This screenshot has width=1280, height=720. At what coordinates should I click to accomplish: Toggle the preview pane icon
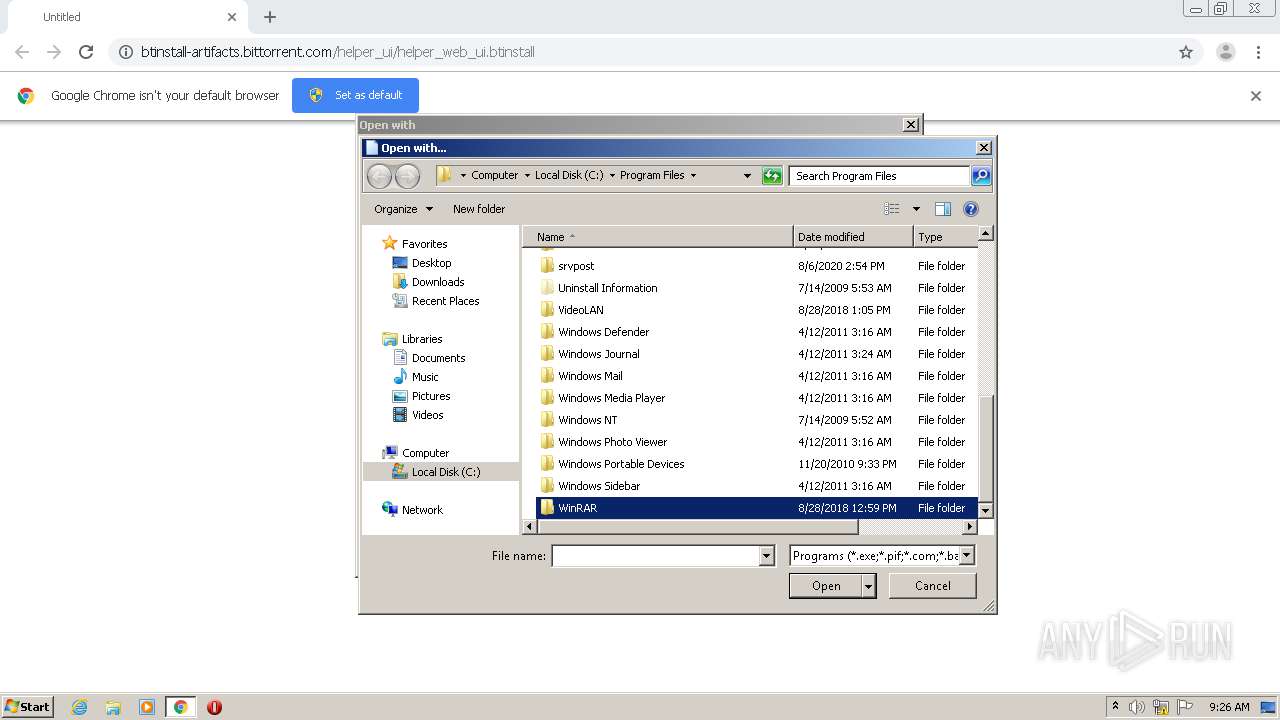(942, 209)
